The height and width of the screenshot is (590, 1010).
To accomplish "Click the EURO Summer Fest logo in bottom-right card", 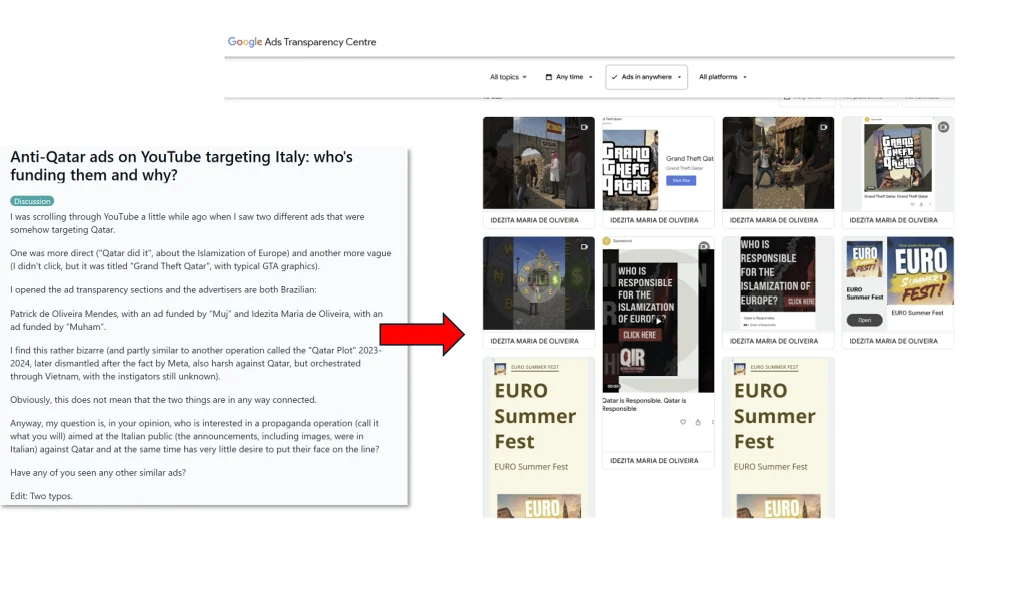I will 739,369.
